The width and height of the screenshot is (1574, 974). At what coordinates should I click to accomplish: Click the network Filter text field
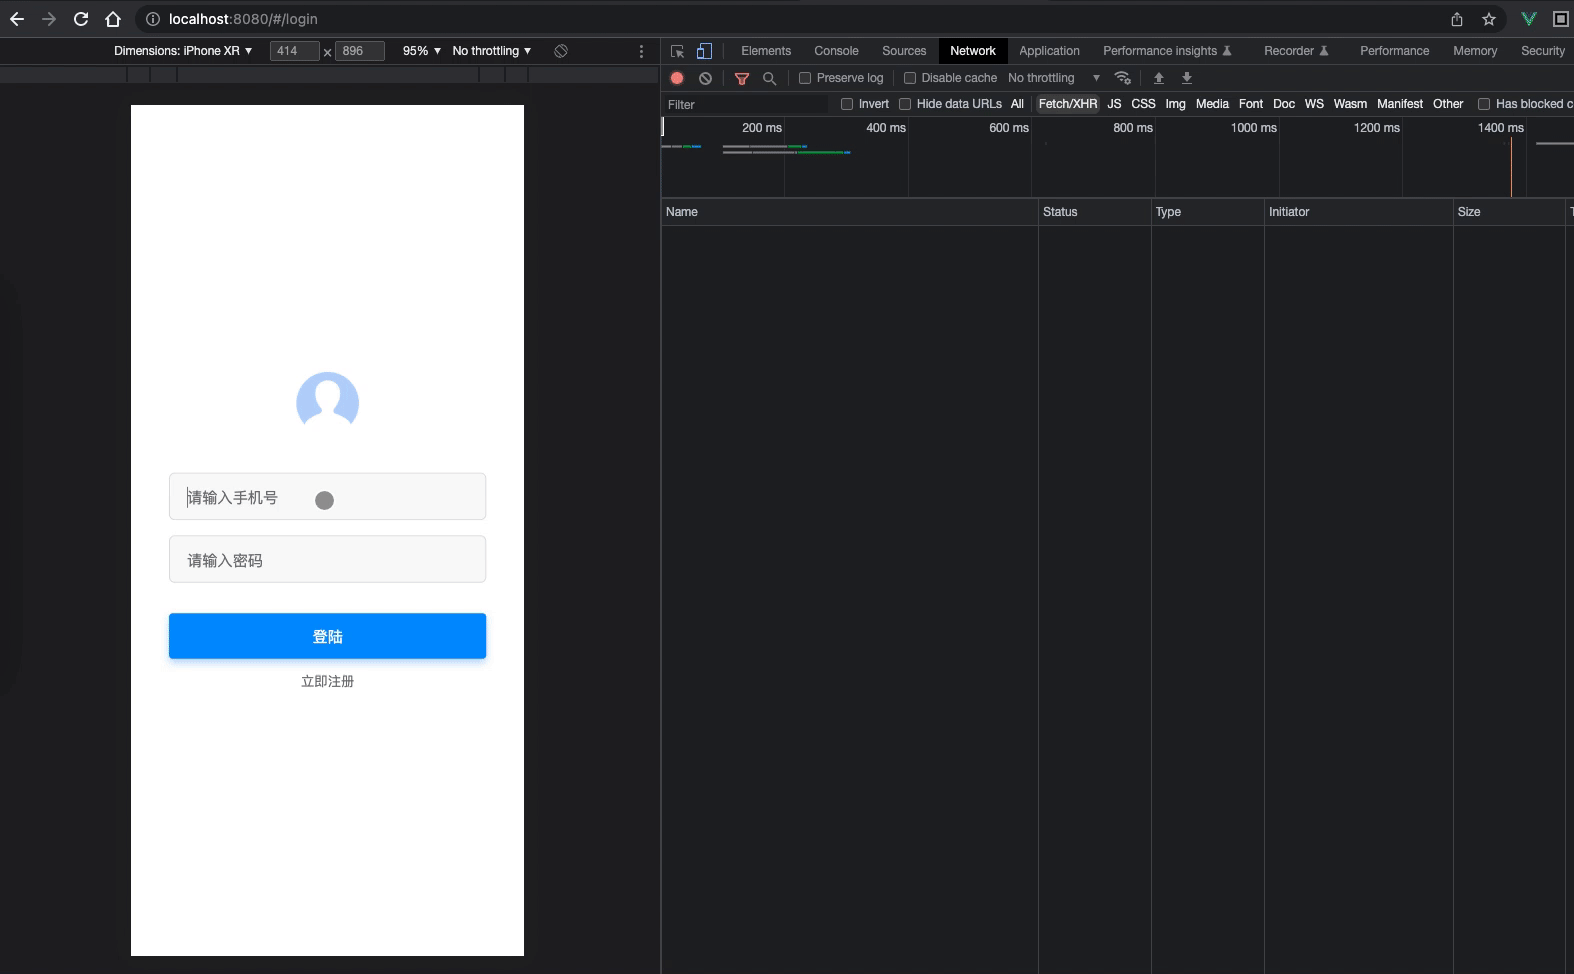(x=746, y=104)
